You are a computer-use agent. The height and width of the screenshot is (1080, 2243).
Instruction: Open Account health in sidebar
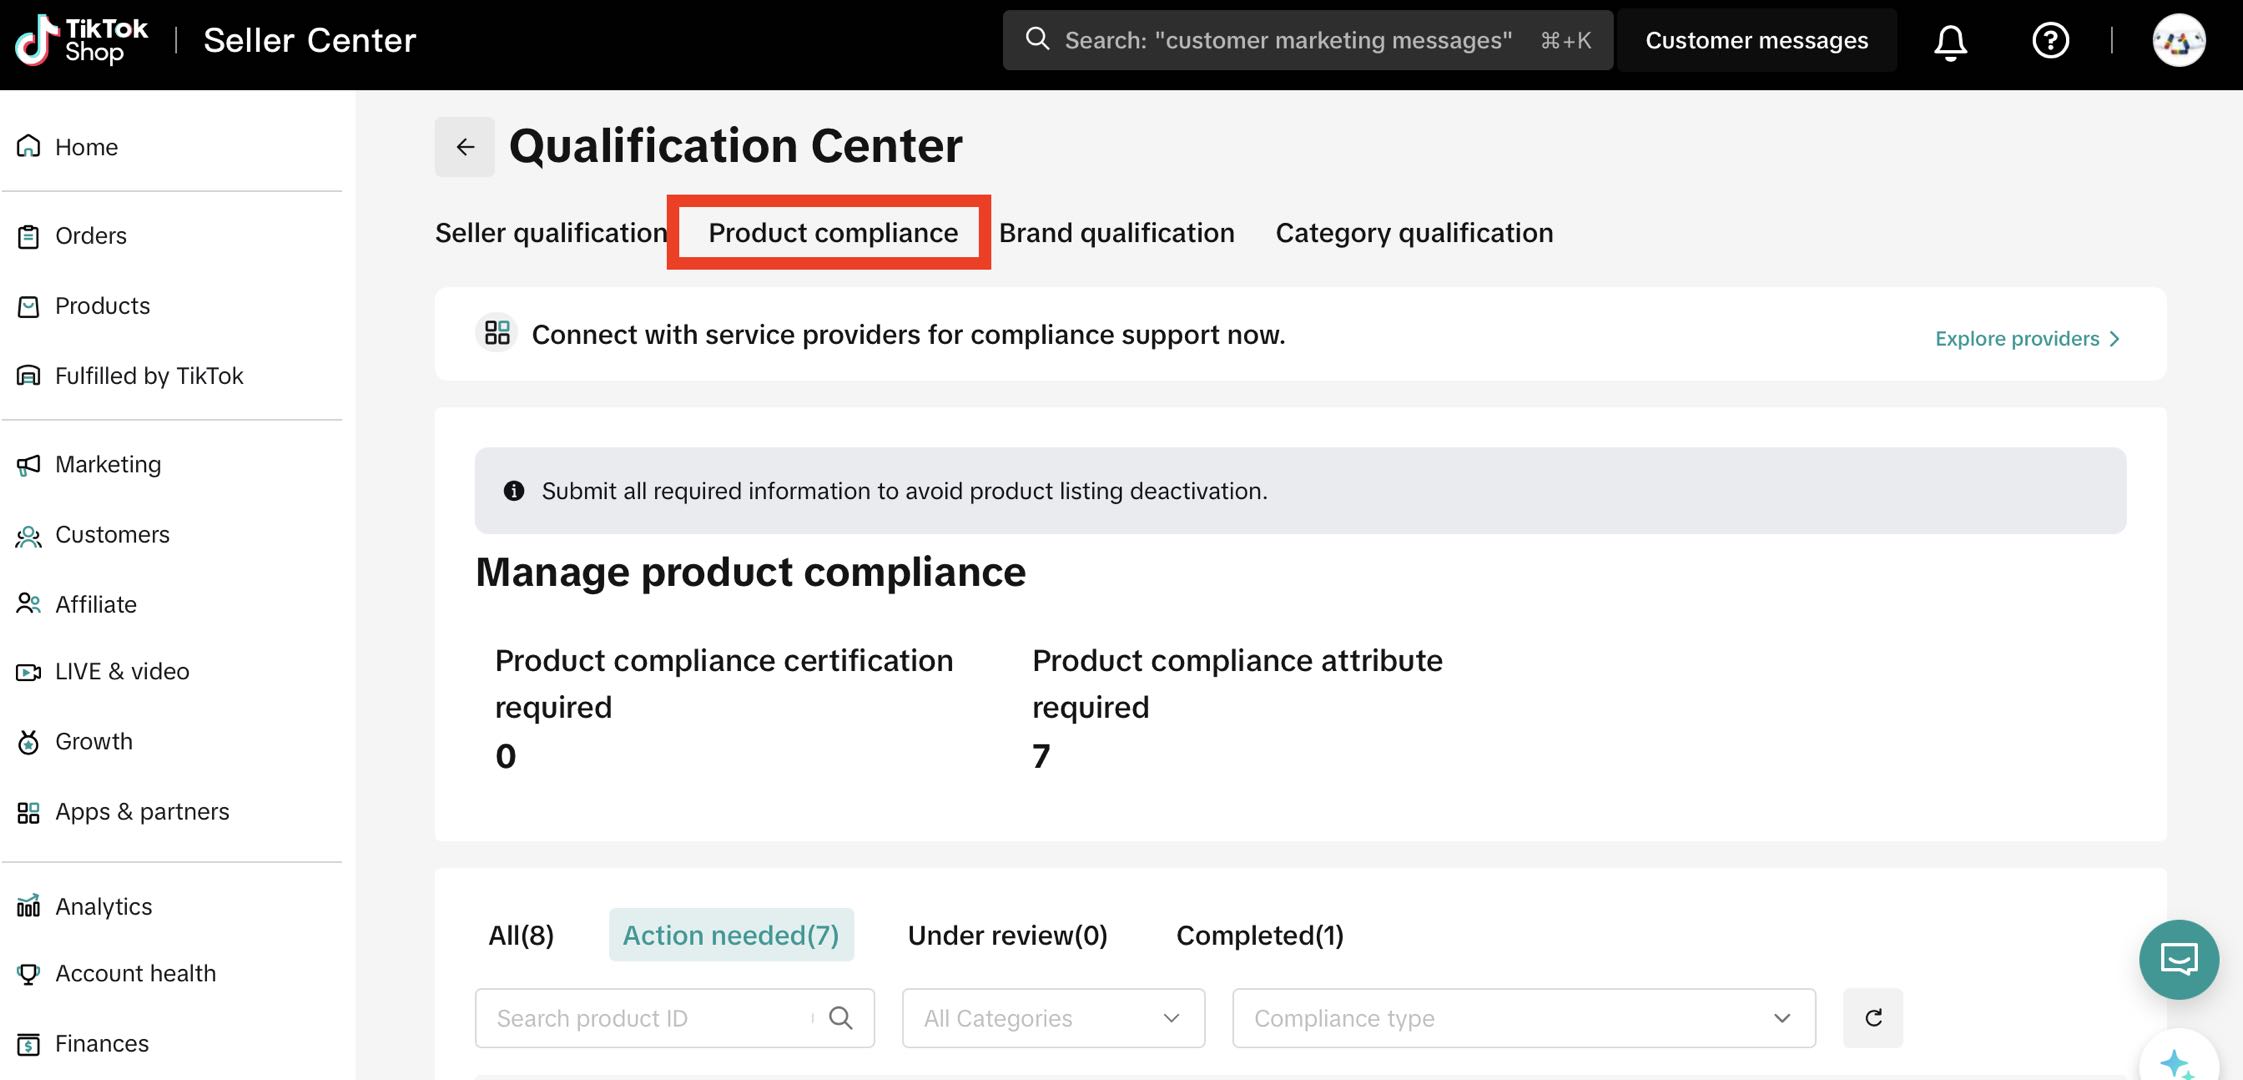click(135, 973)
